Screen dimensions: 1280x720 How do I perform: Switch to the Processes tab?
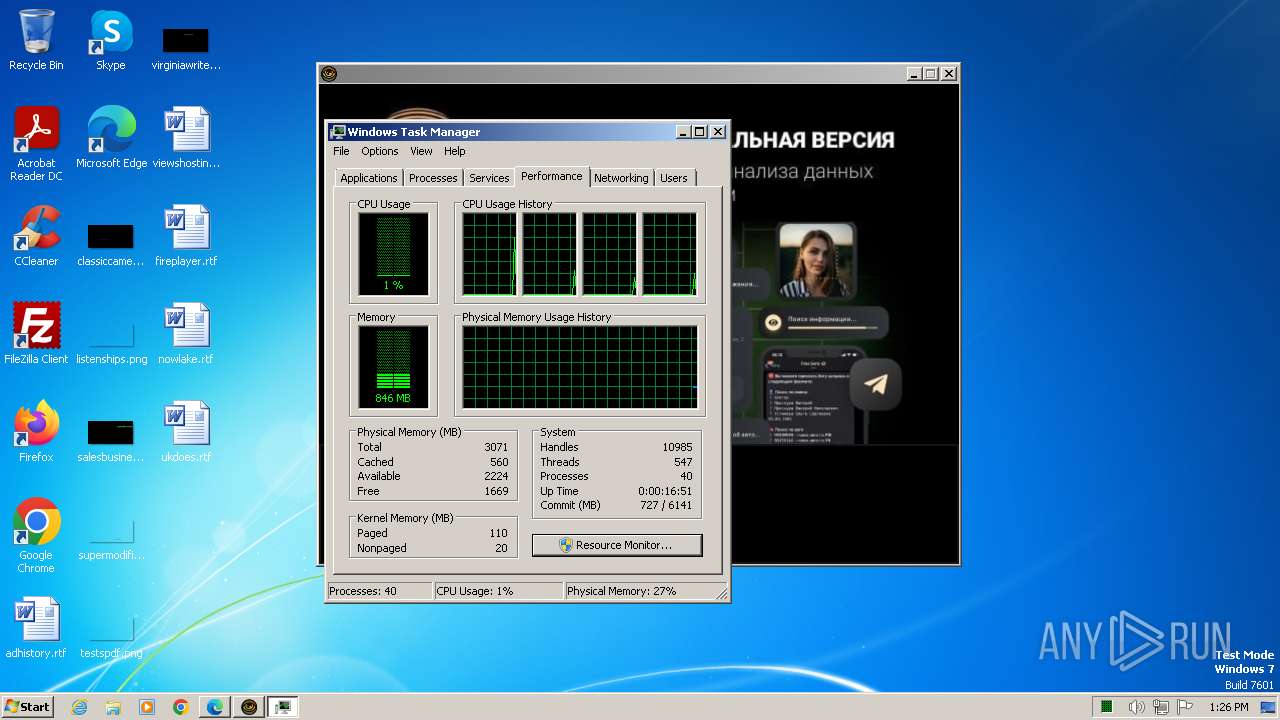[x=433, y=178]
